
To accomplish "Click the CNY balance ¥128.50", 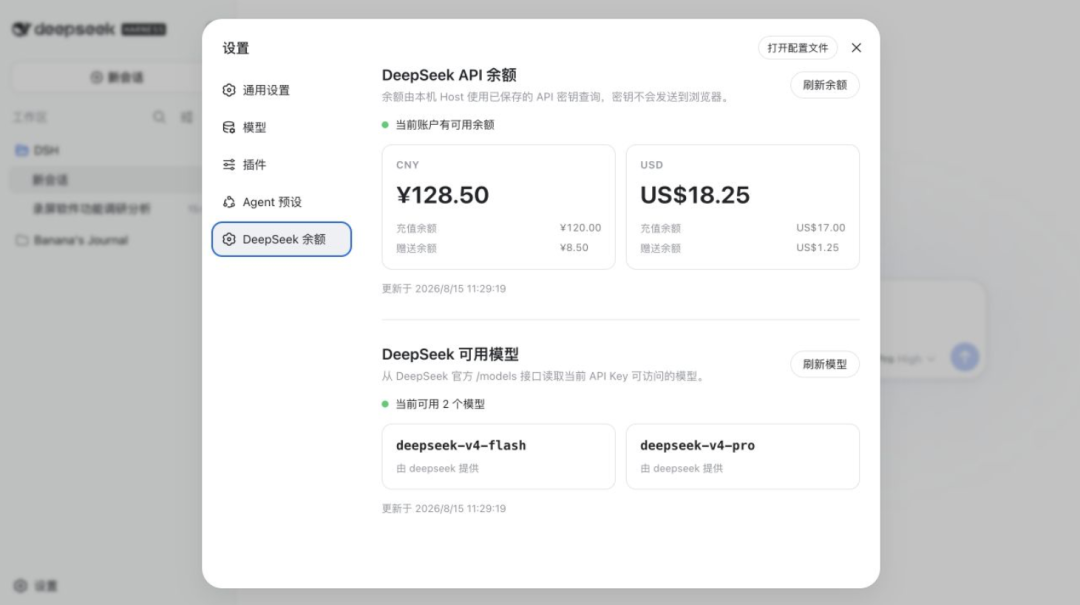I will pos(442,195).
